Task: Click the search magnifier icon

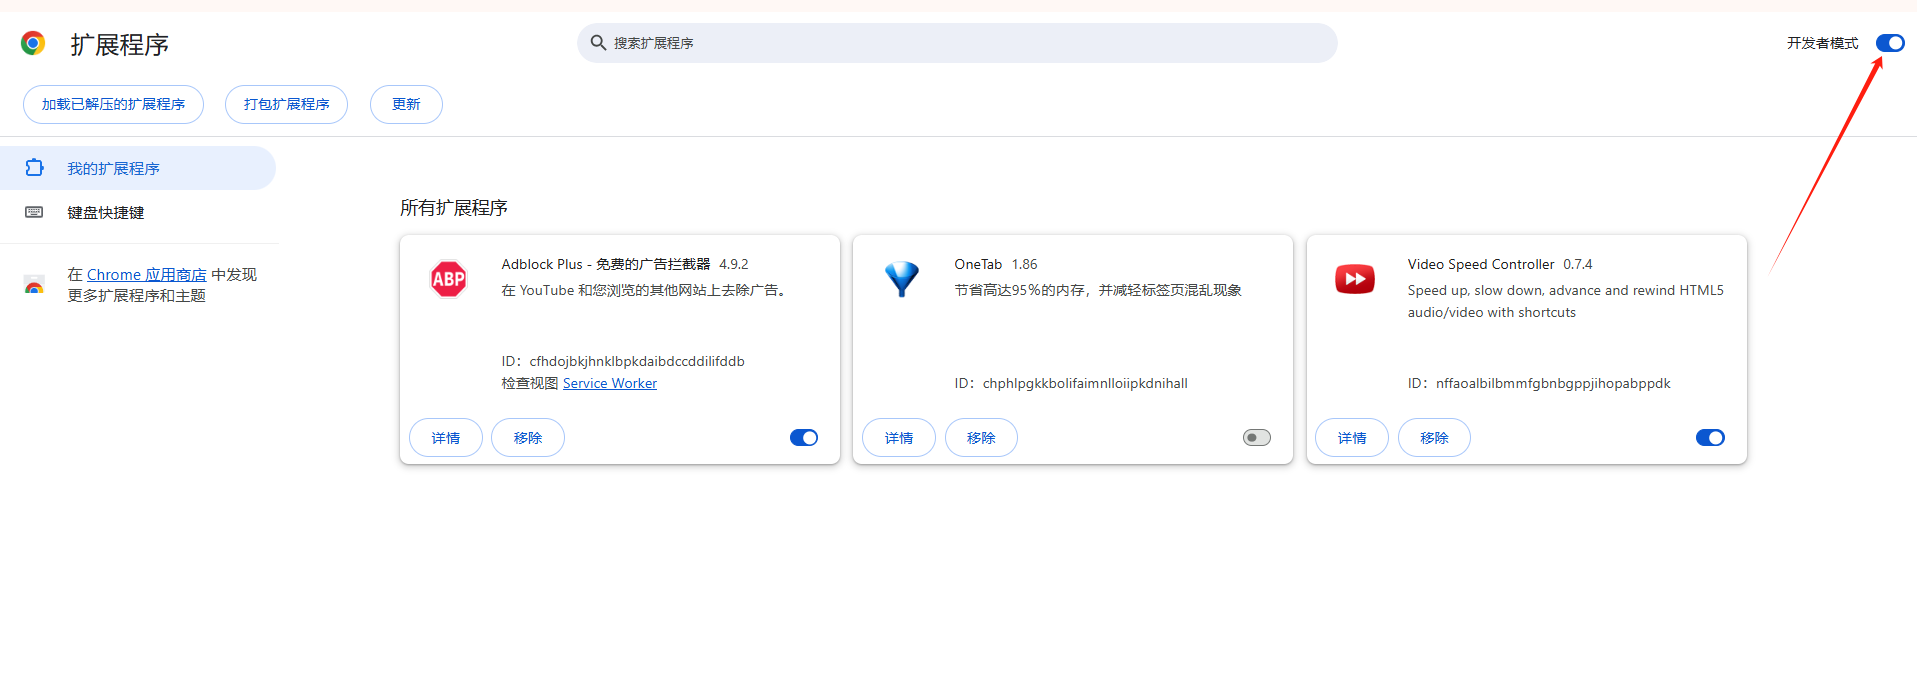Action: coord(598,43)
